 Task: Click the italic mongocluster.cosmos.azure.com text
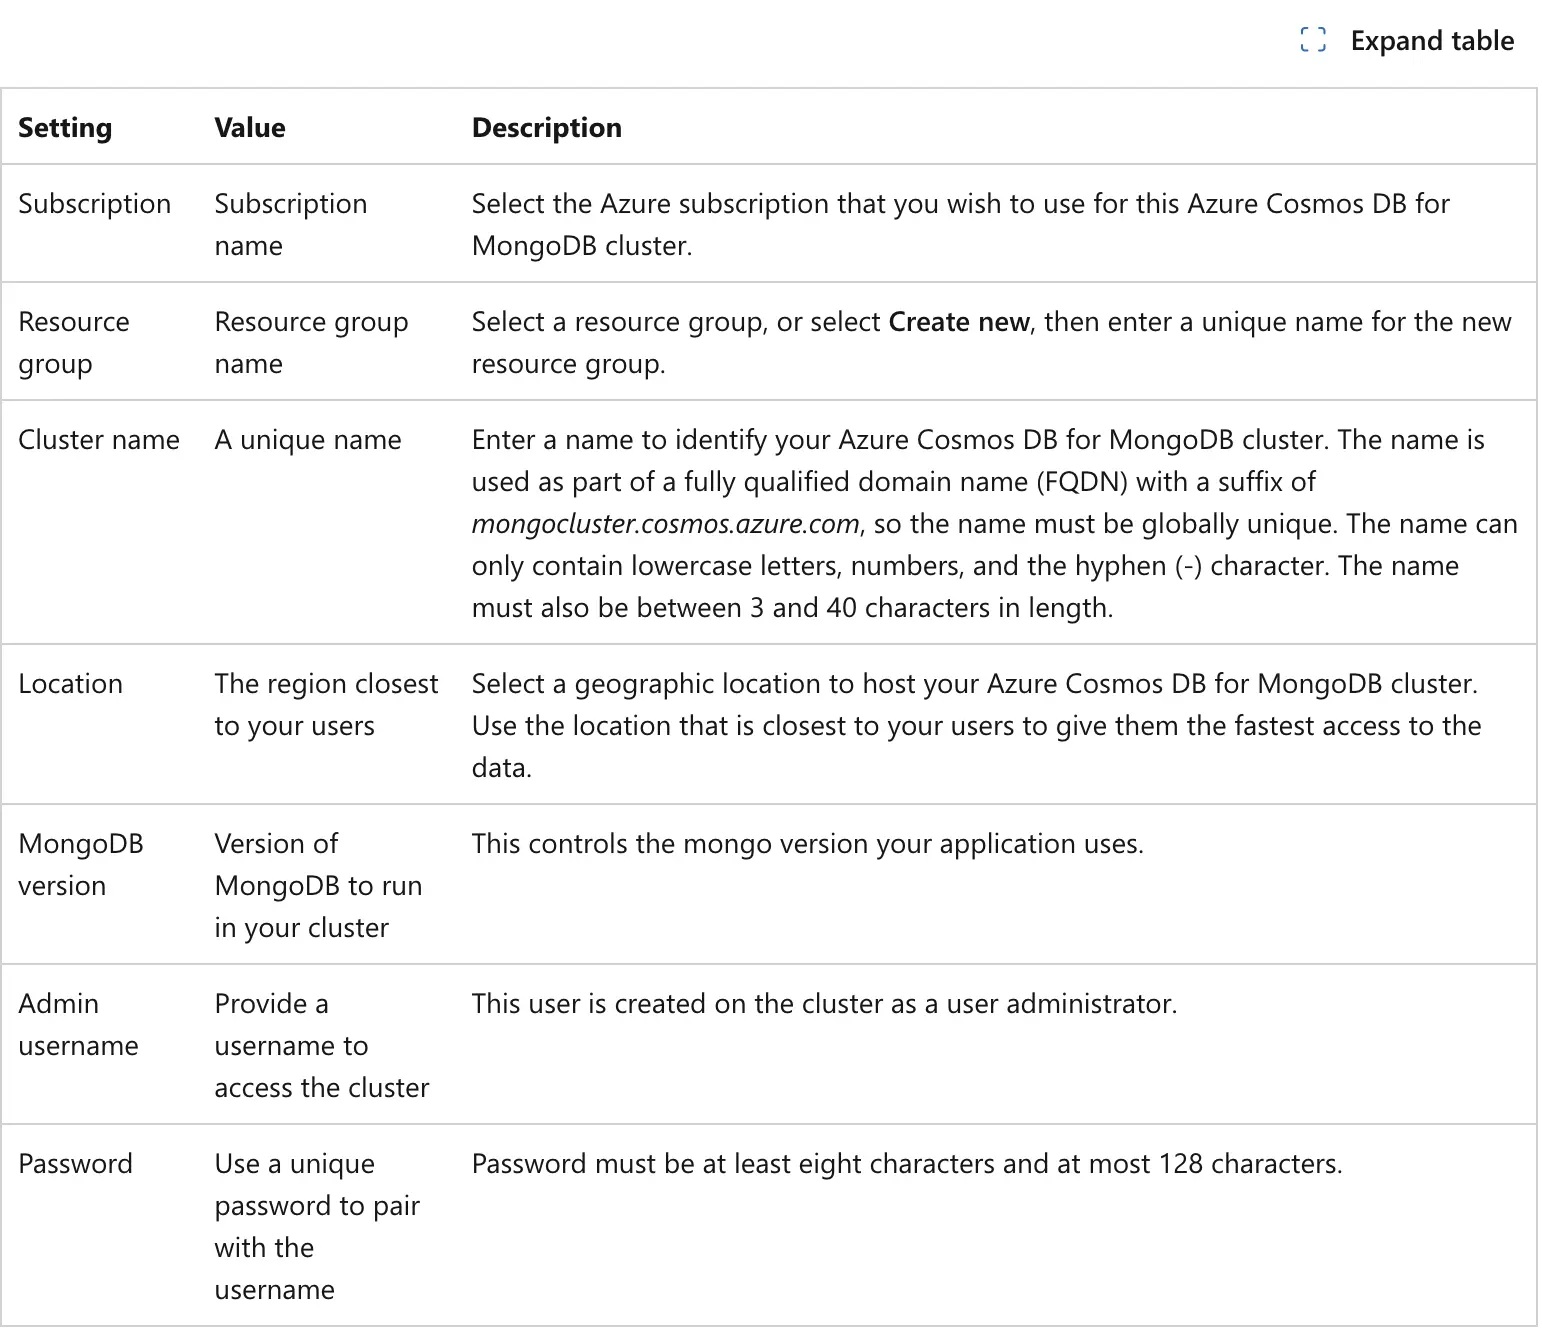[x=665, y=524]
